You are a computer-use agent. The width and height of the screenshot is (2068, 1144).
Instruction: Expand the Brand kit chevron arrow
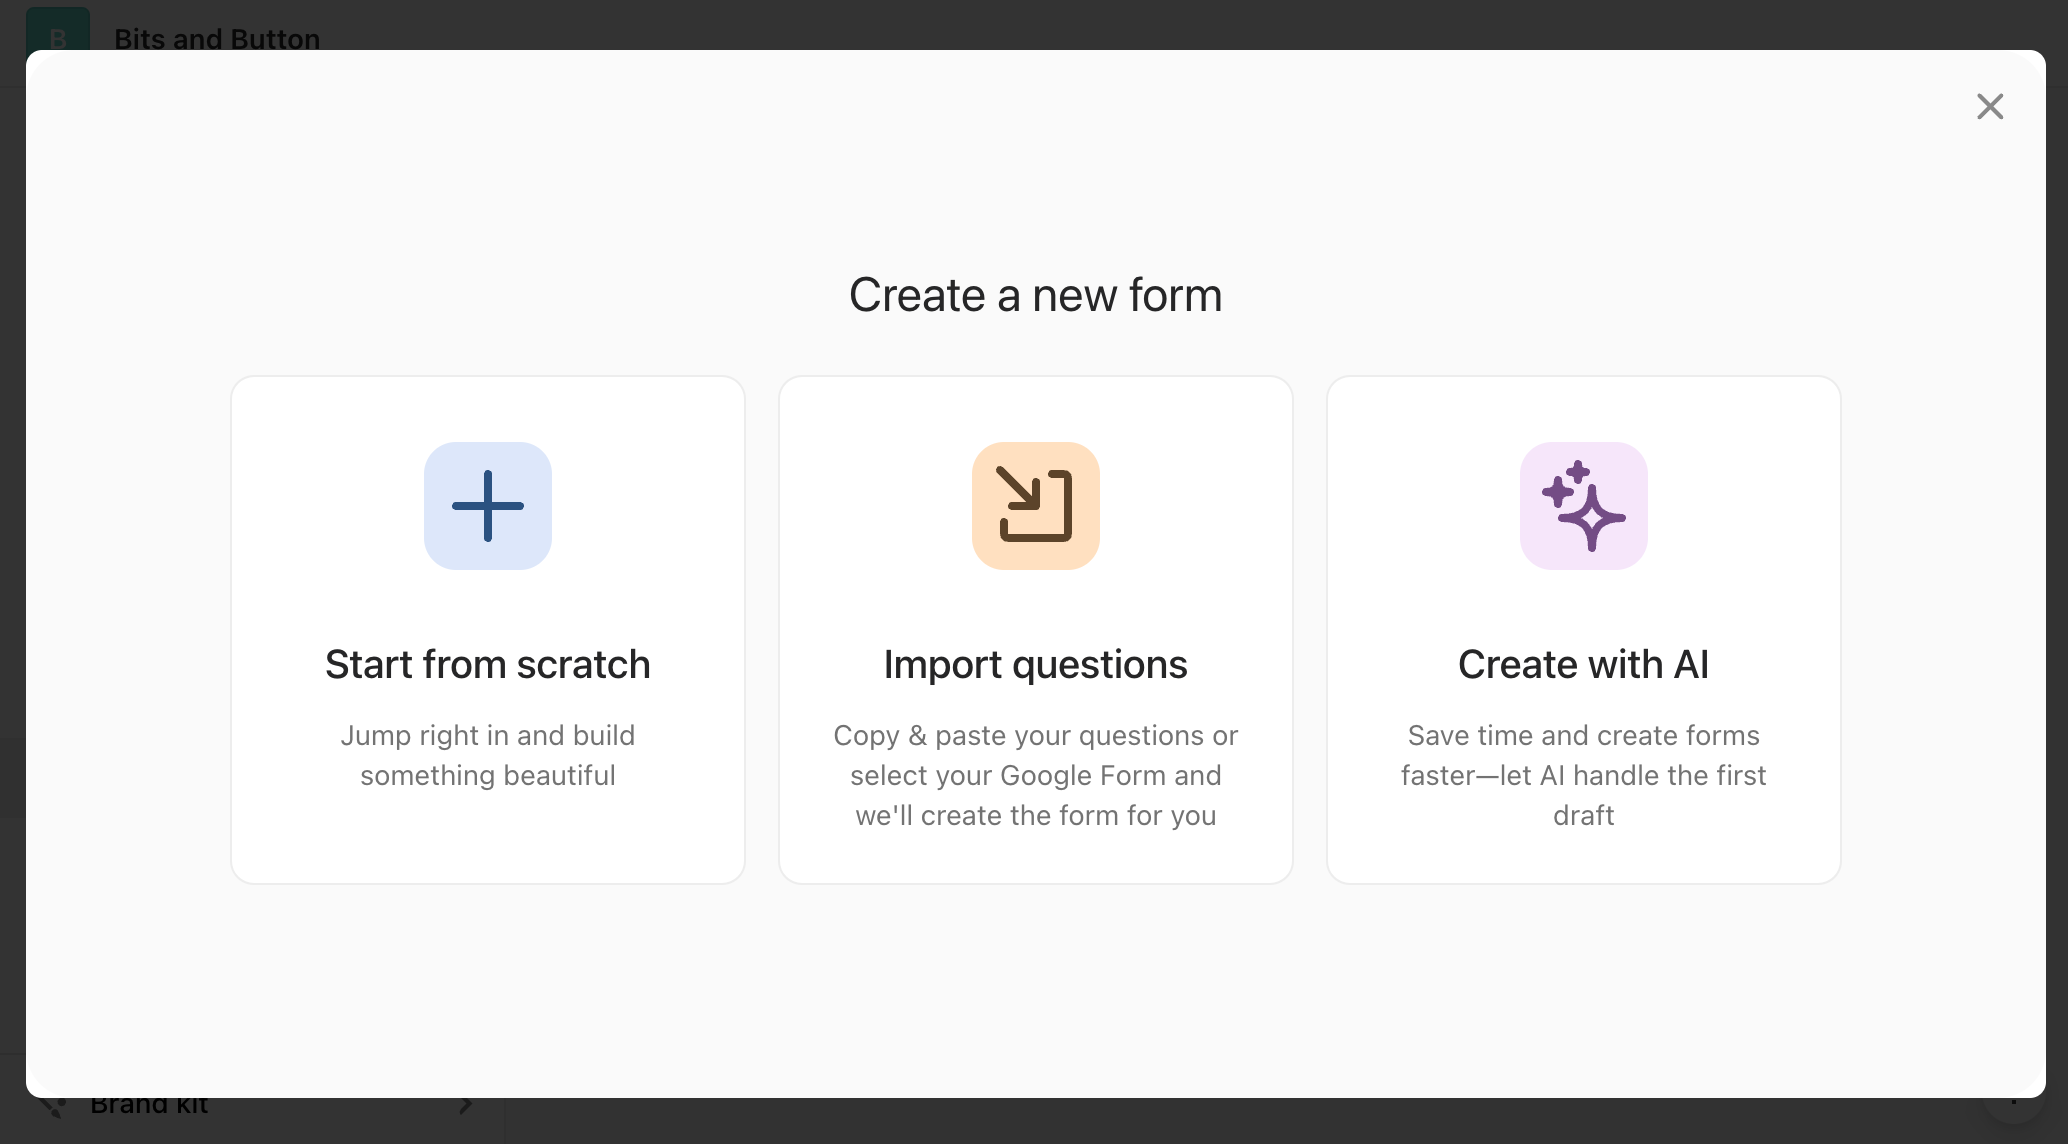(466, 1106)
